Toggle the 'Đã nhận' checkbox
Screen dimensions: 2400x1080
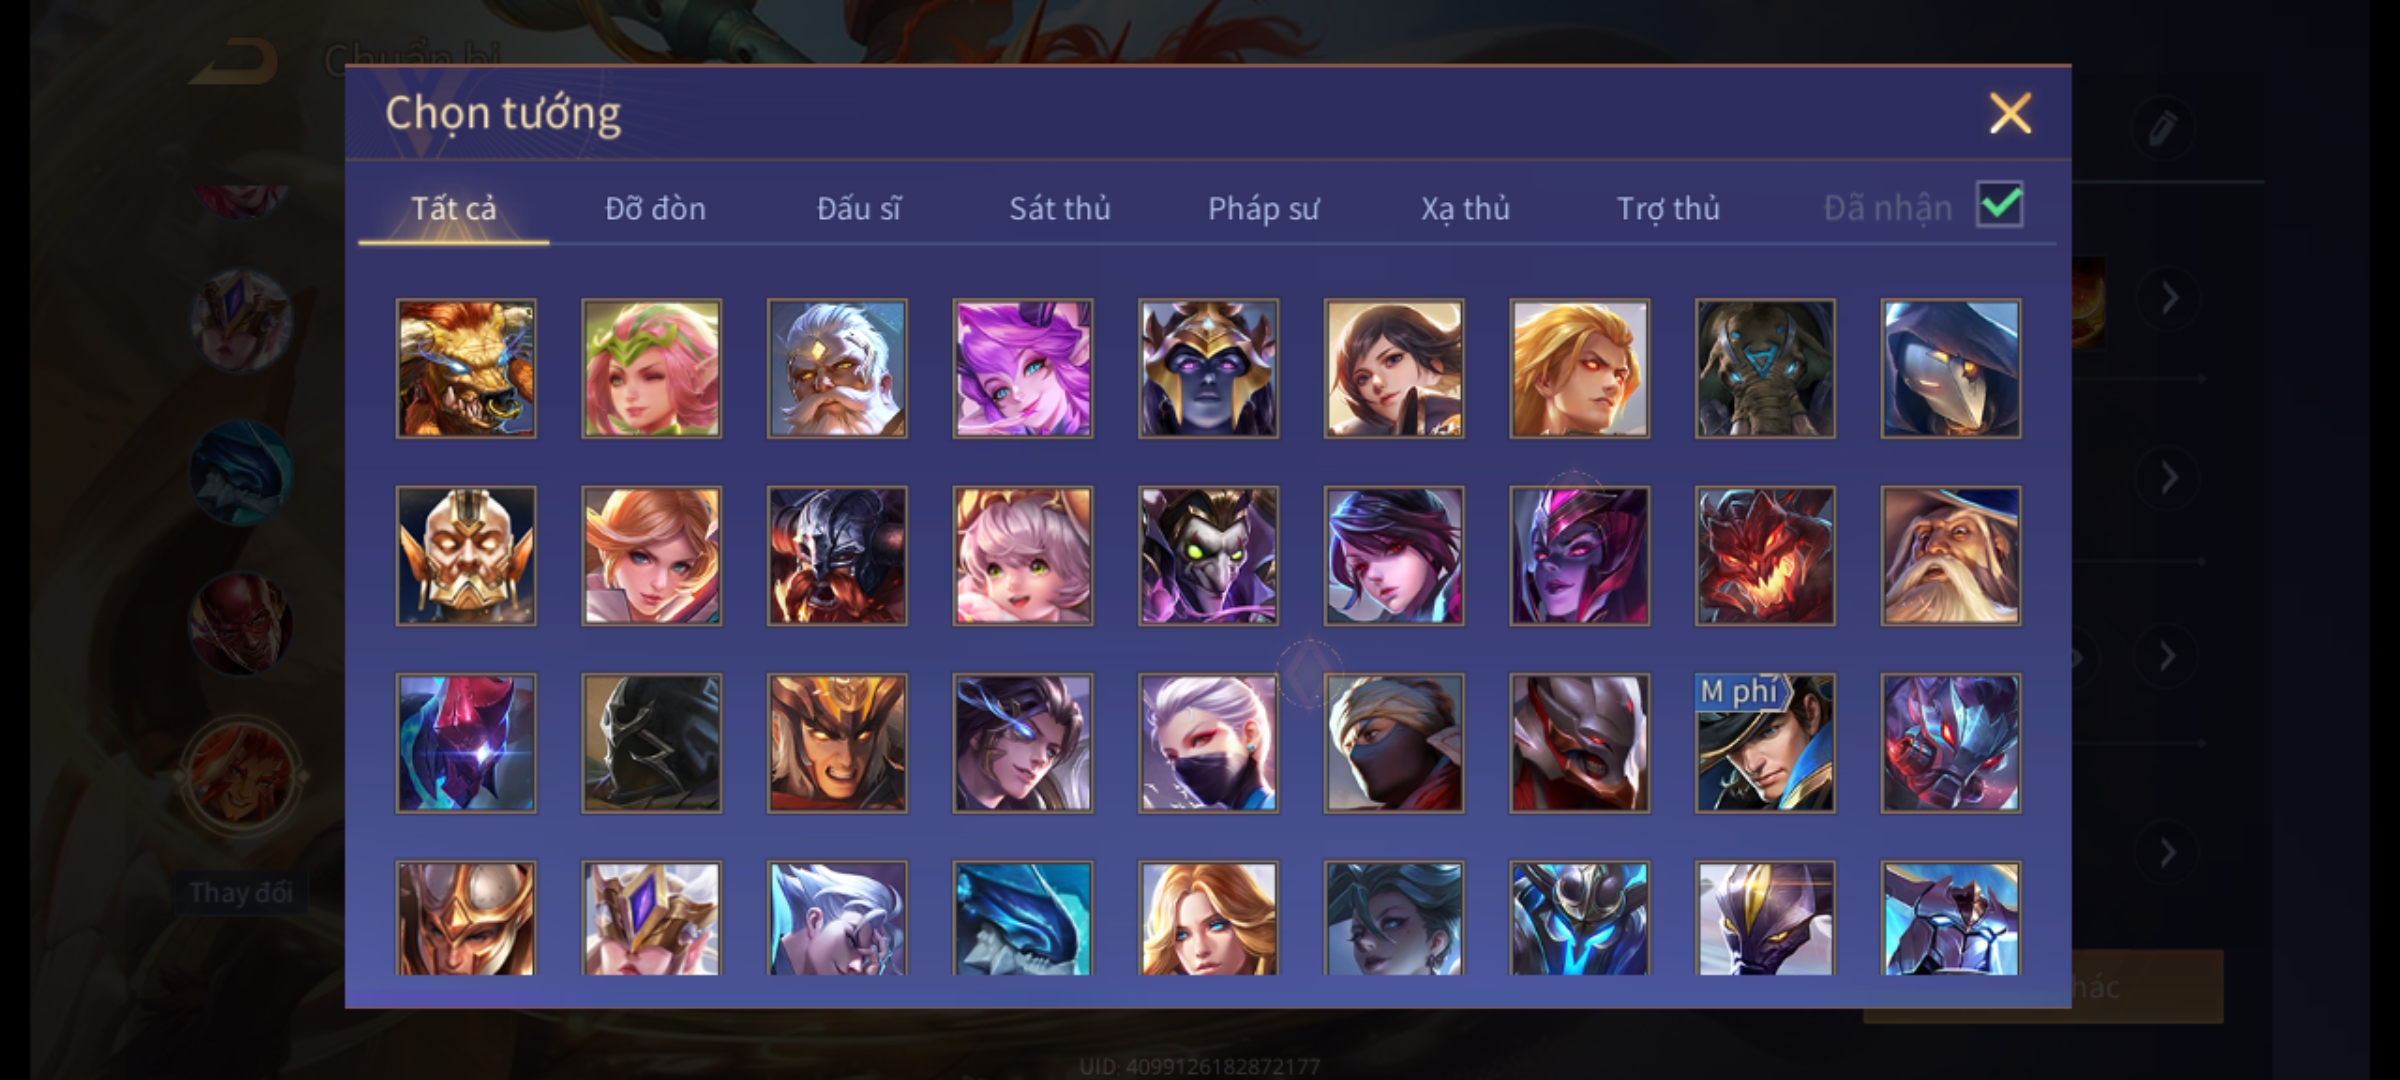[2000, 205]
